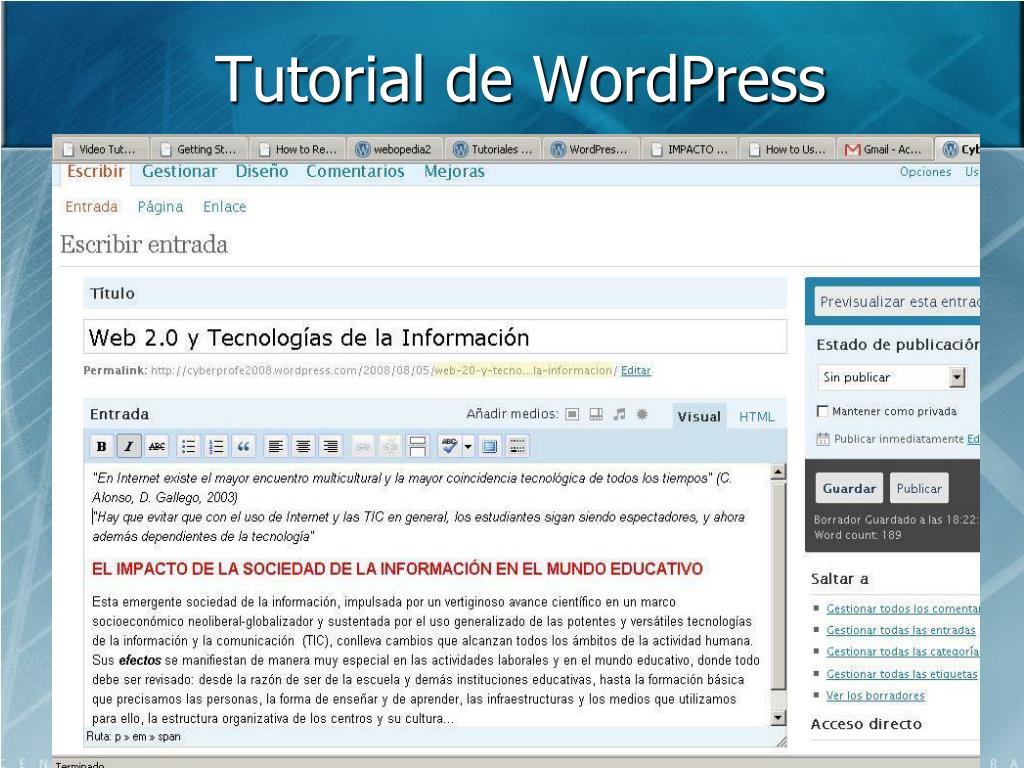Screen dimensions: 1024x768
Task: Check Mantener como privada
Action: [823, 411]
